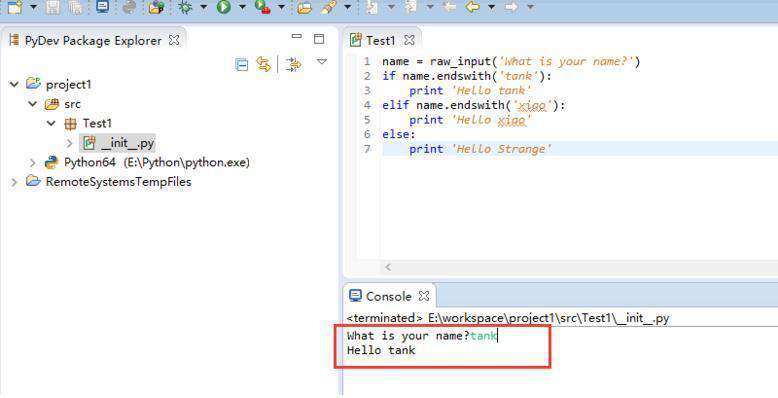Image resolution: width=778 pixels, height=398 pixels.
Task: Click the editor horizontal scrollbar left arrow
Action: (388, 267)
